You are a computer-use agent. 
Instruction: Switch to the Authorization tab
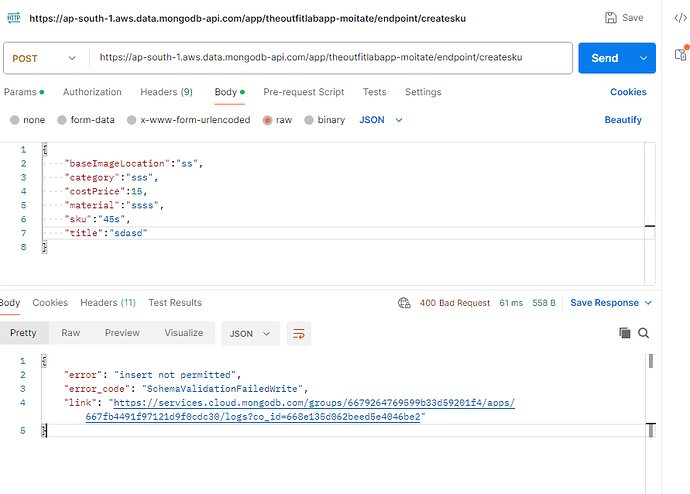(92, 92)
